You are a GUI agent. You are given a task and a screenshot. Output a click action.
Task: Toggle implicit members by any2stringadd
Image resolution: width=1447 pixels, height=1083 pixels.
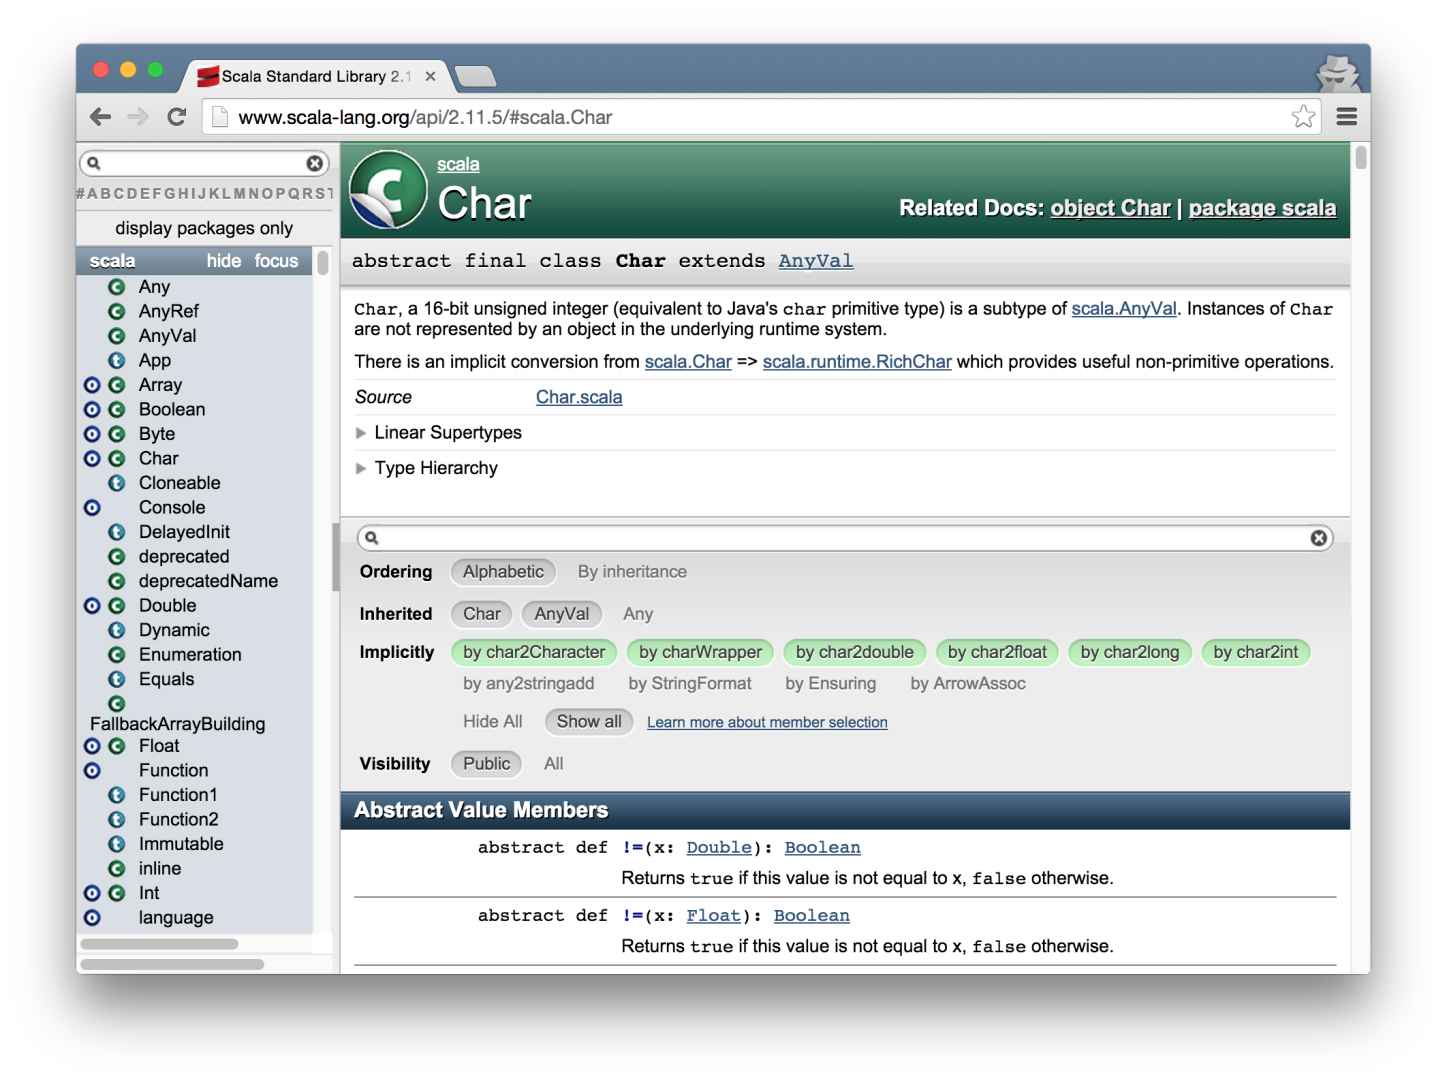528,684
